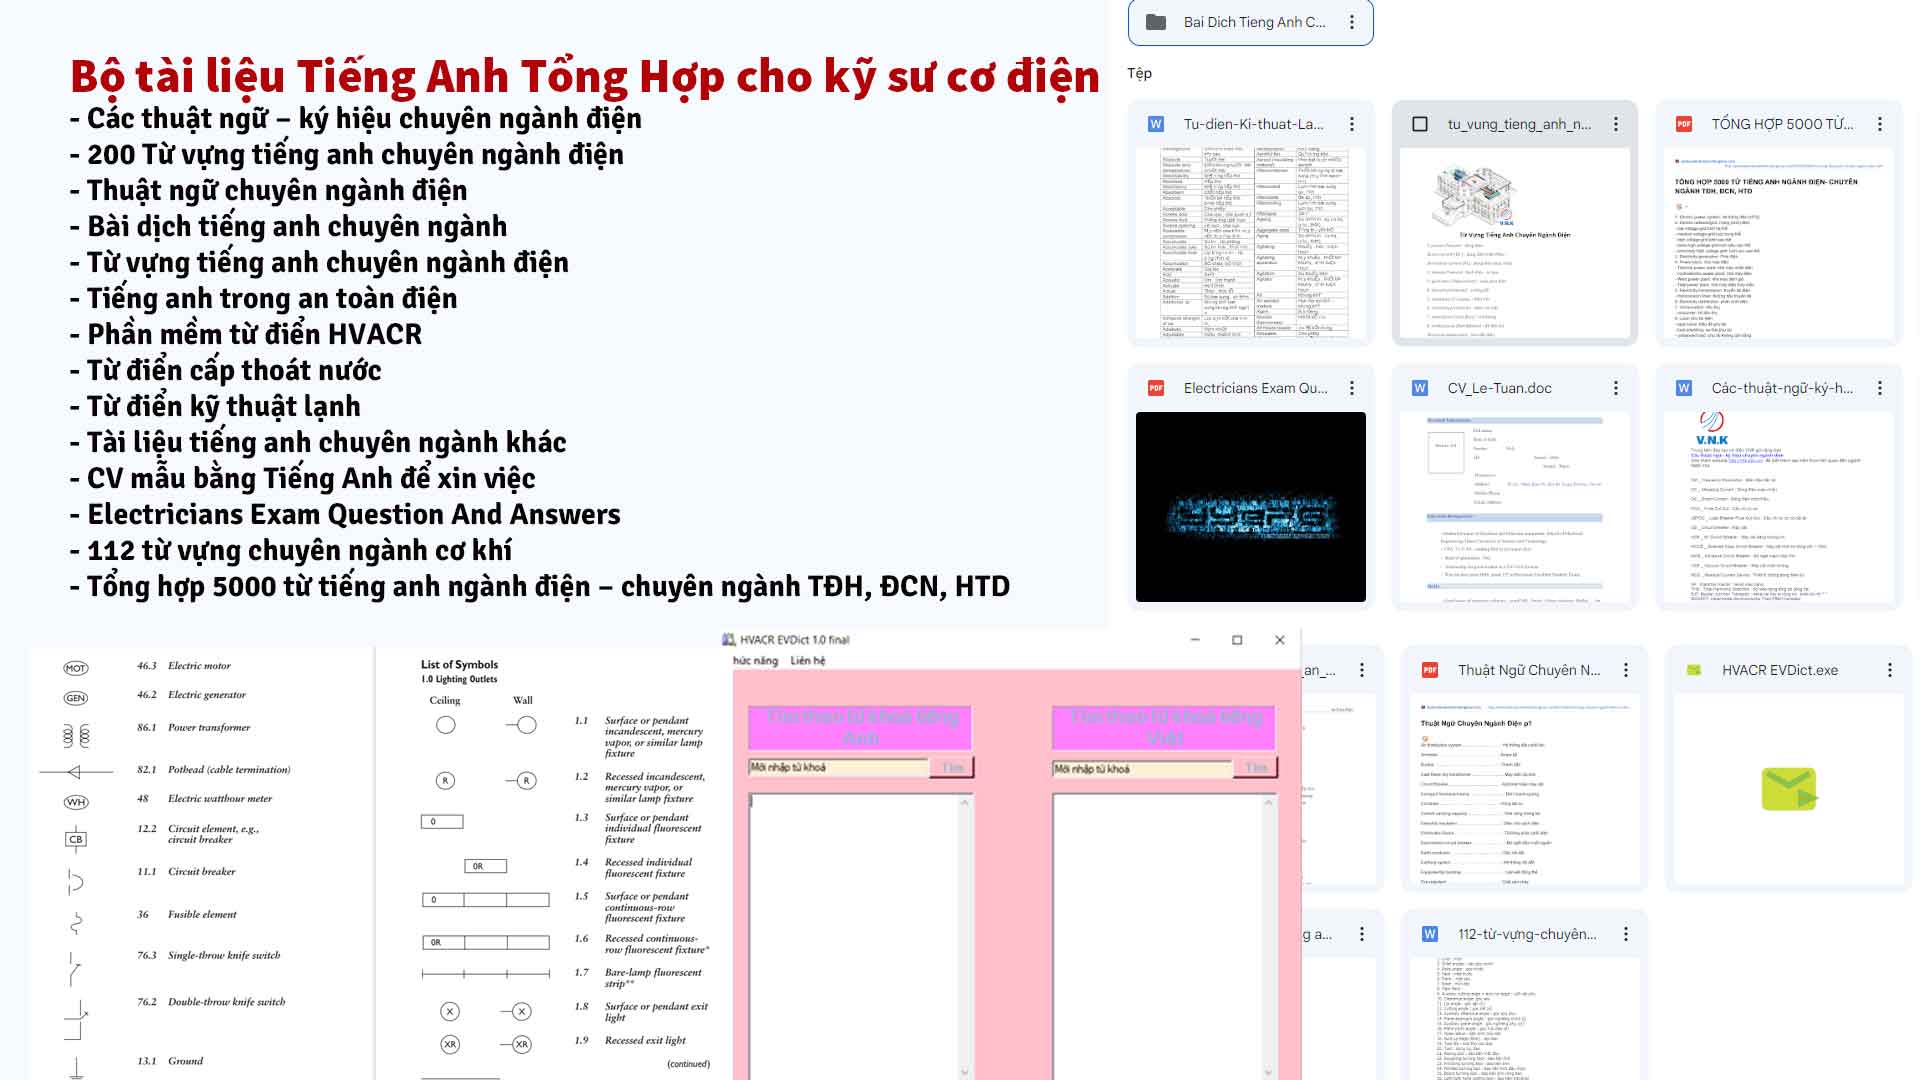1920x1080 pixels.
Task: Open more actions for Electricians Exam Qu file
Action: tap(1352, 388)
